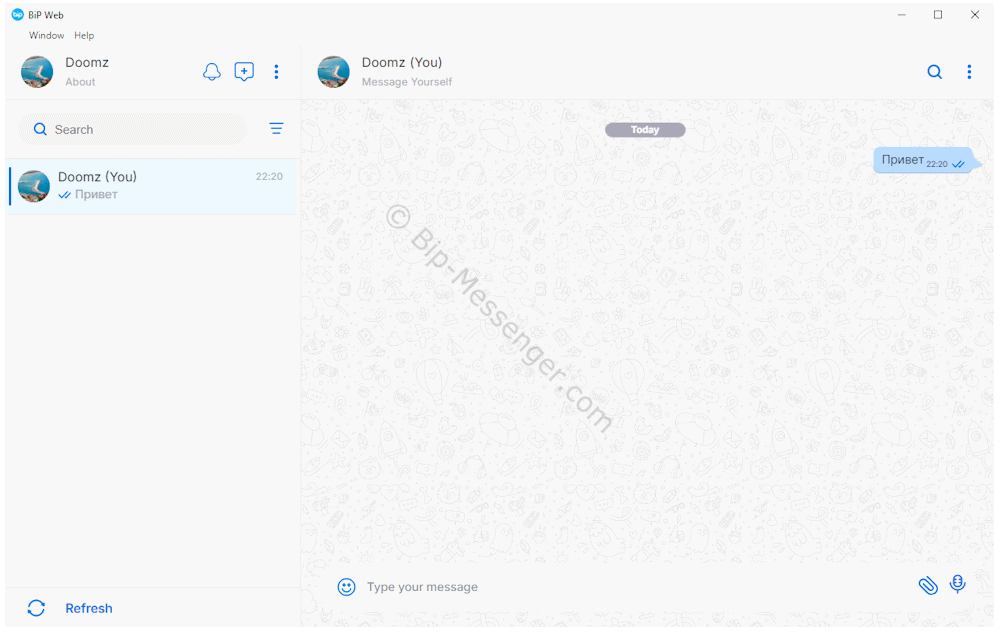Screen dimensions: 1000x633
Task: Open chat header three-dot menu
Action: click(x=969, y=71)
